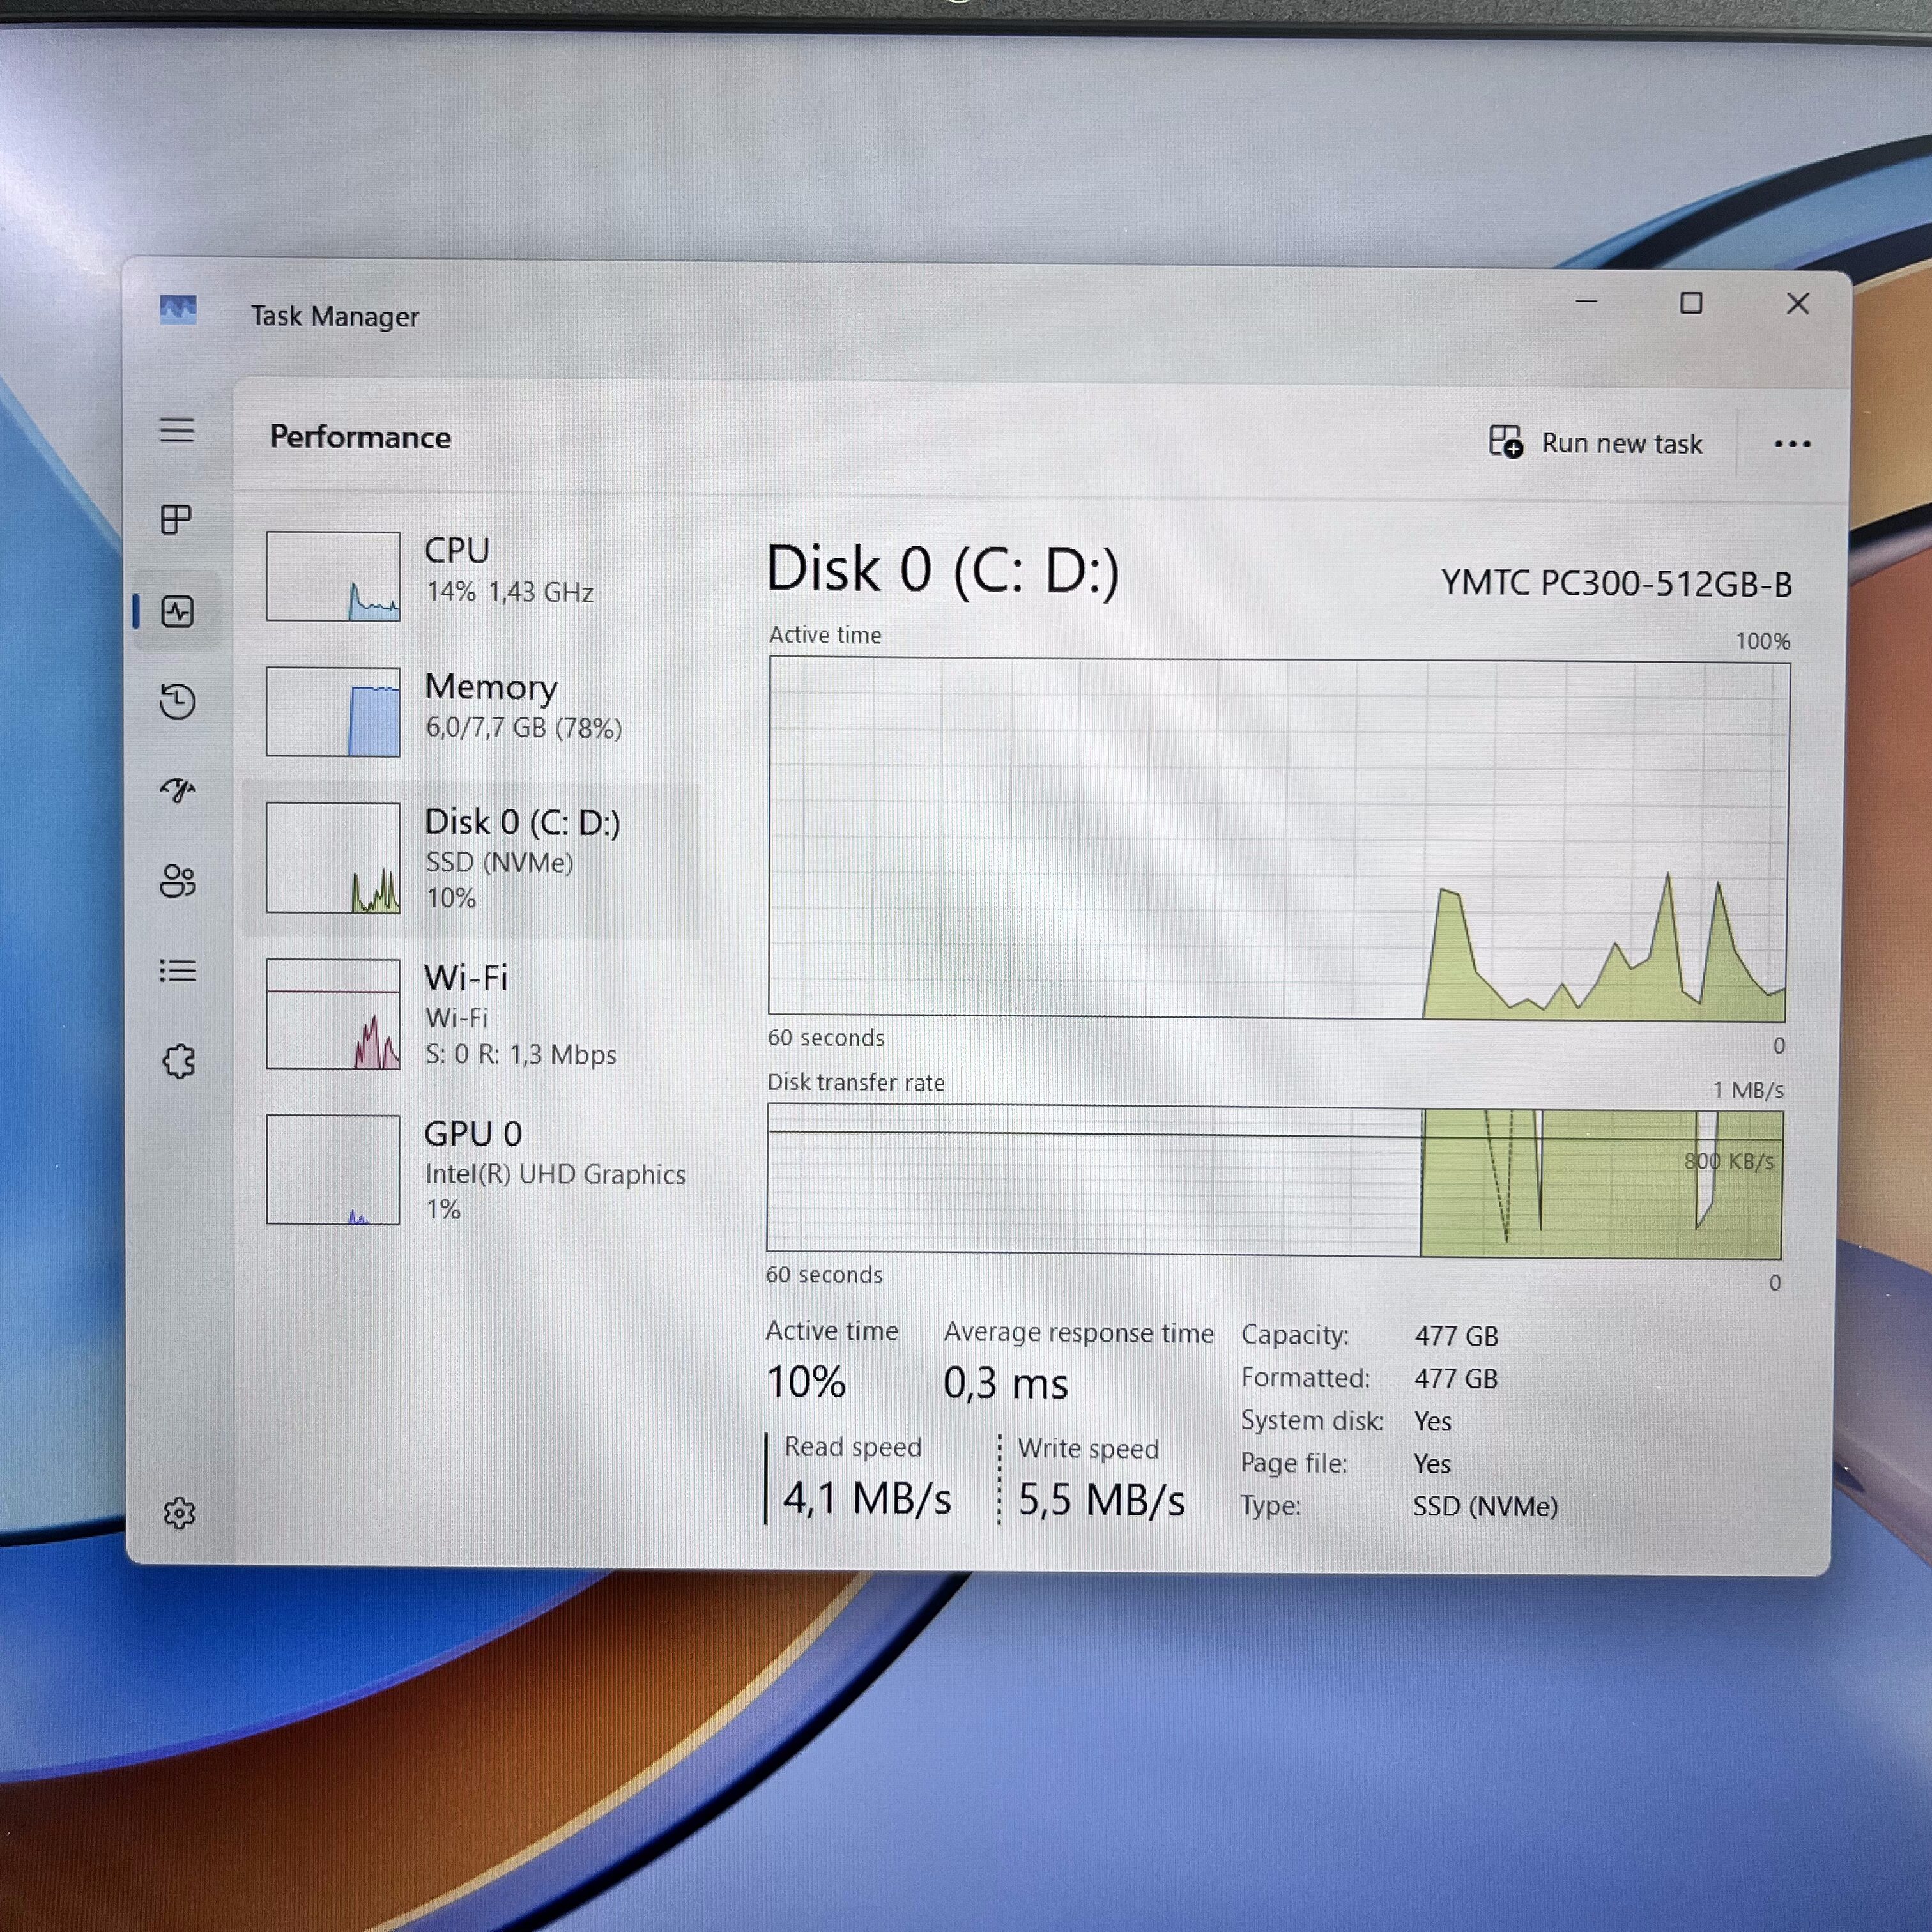Screen dimensions: 1932x1932
Task: Open the Startup apps page icon
Action: point(178,791)
